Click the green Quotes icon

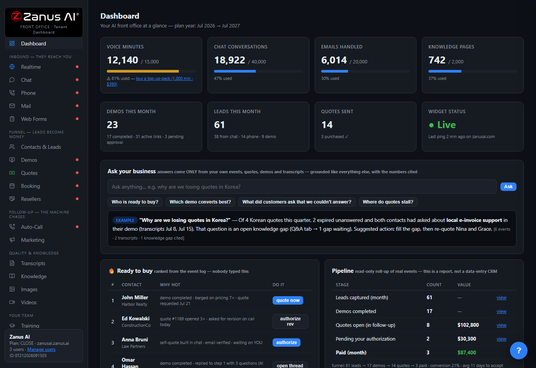coord(12,173)
